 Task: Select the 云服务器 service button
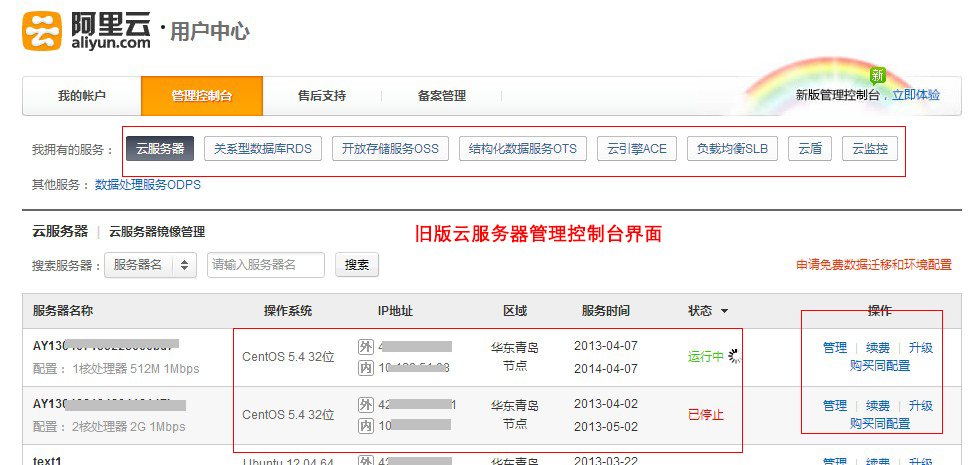pyautogui.click(x=160, y=149)
